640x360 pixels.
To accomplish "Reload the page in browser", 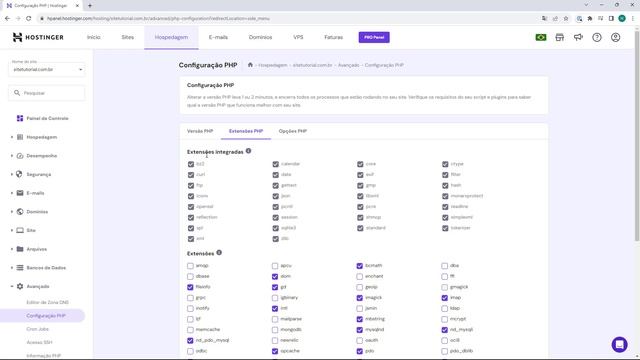I will (x=29, y=18).
